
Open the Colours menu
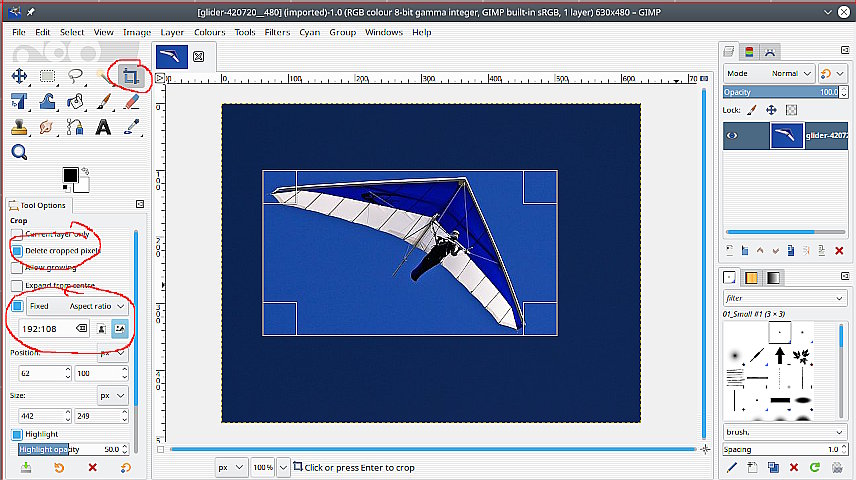tap(210, 32)
